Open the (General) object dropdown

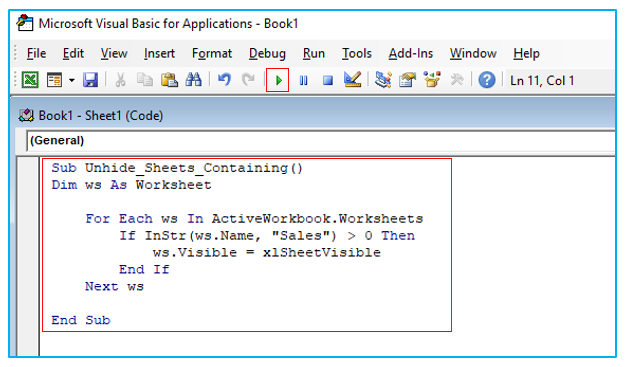click(320, 141)
